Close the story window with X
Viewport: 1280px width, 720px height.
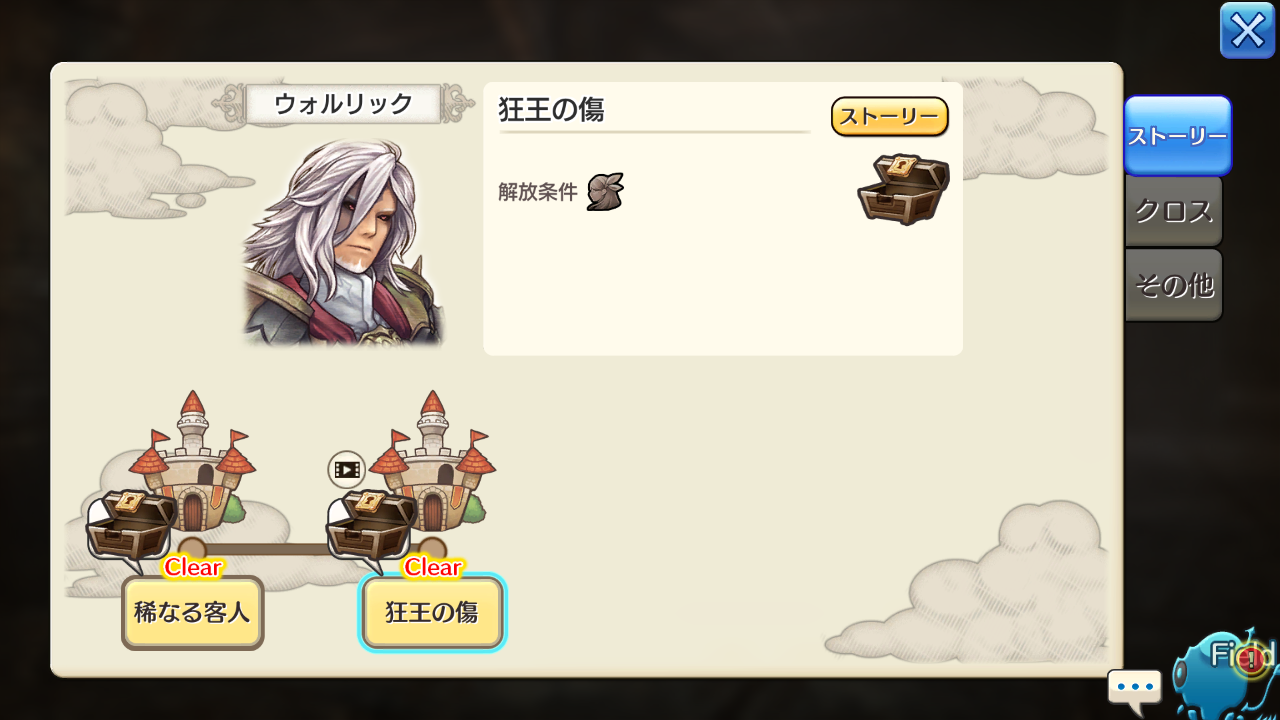tap(1247, 30)
